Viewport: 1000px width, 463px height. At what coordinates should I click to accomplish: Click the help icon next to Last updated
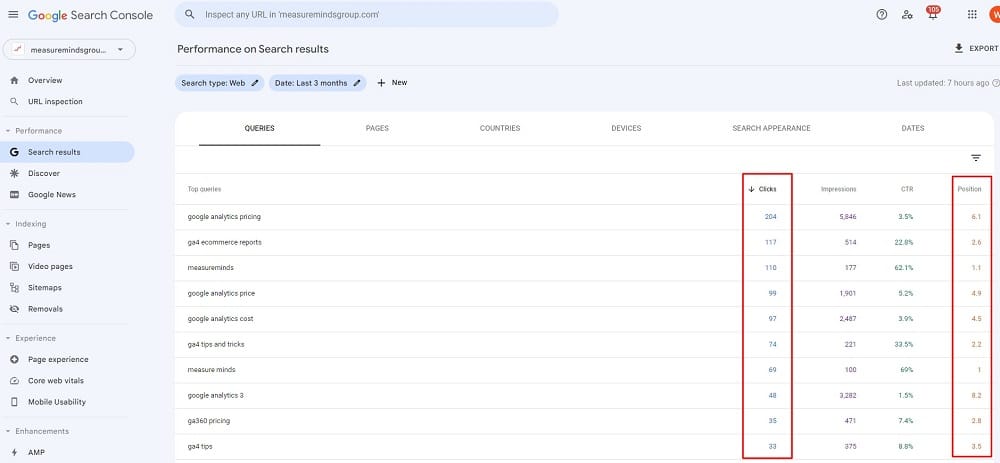(x=996, y=83)
